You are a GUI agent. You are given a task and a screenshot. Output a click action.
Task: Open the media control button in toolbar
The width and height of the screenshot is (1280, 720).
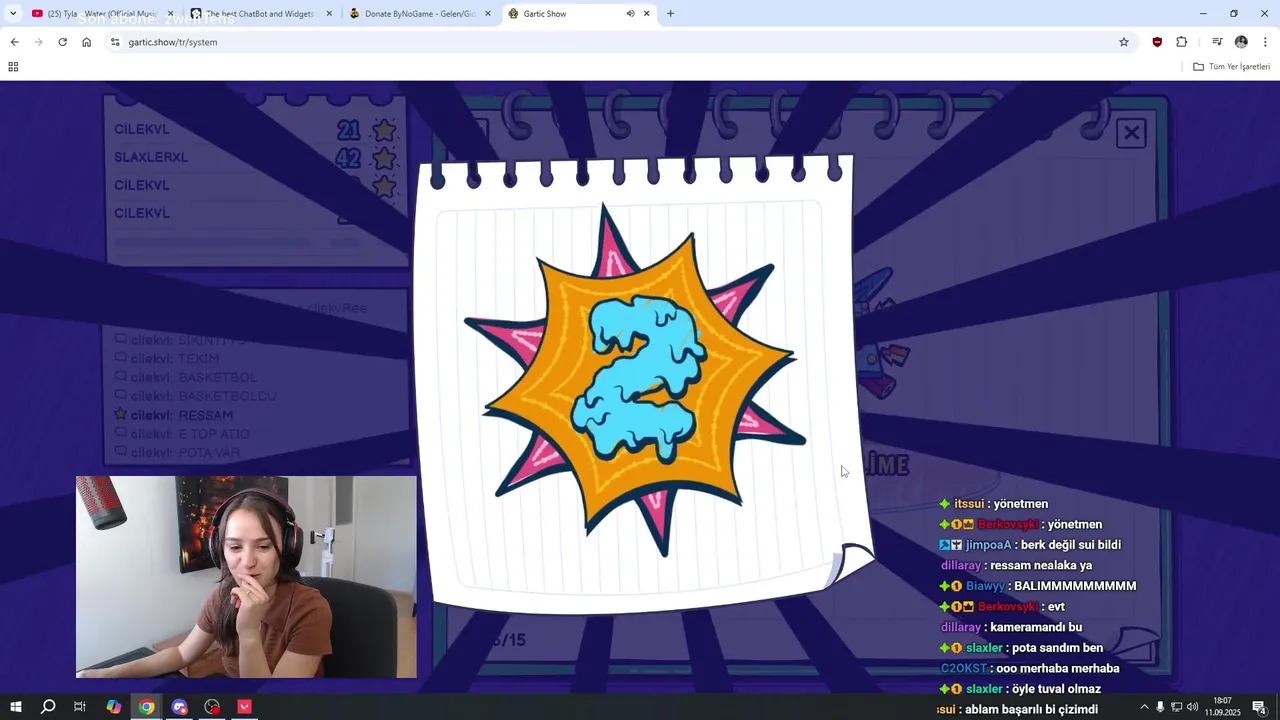click(1217, 42)
